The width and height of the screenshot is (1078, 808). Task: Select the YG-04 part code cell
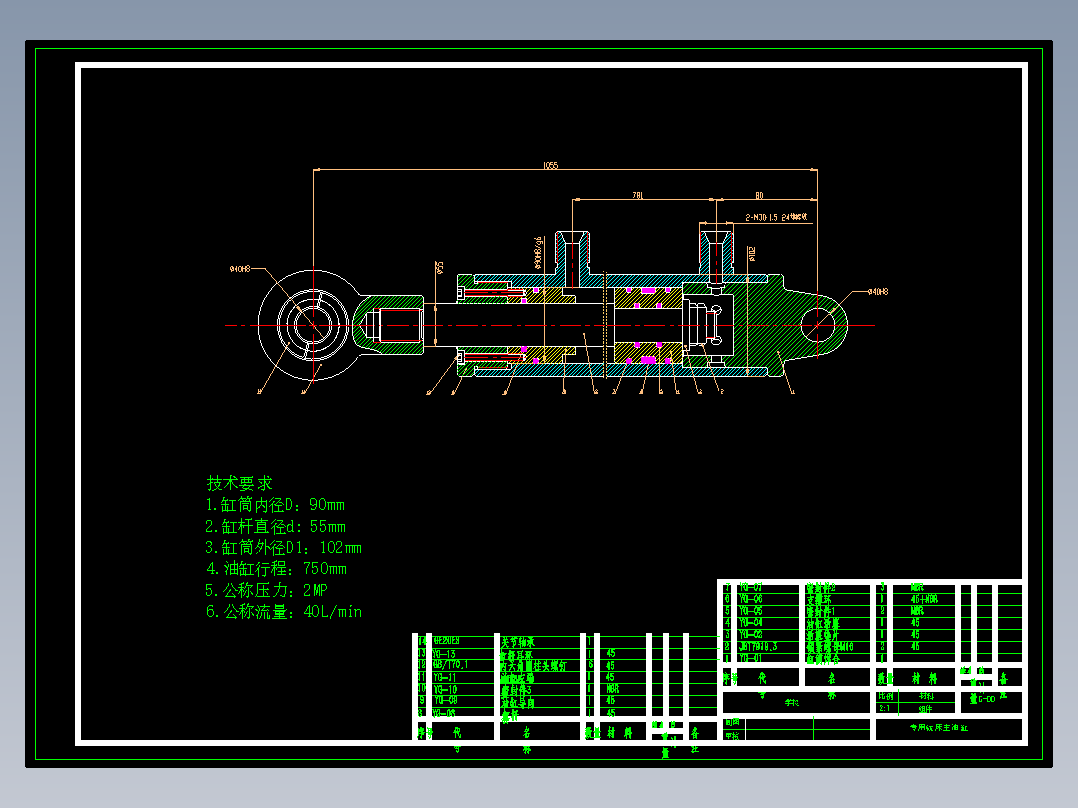tap(751, 622)
